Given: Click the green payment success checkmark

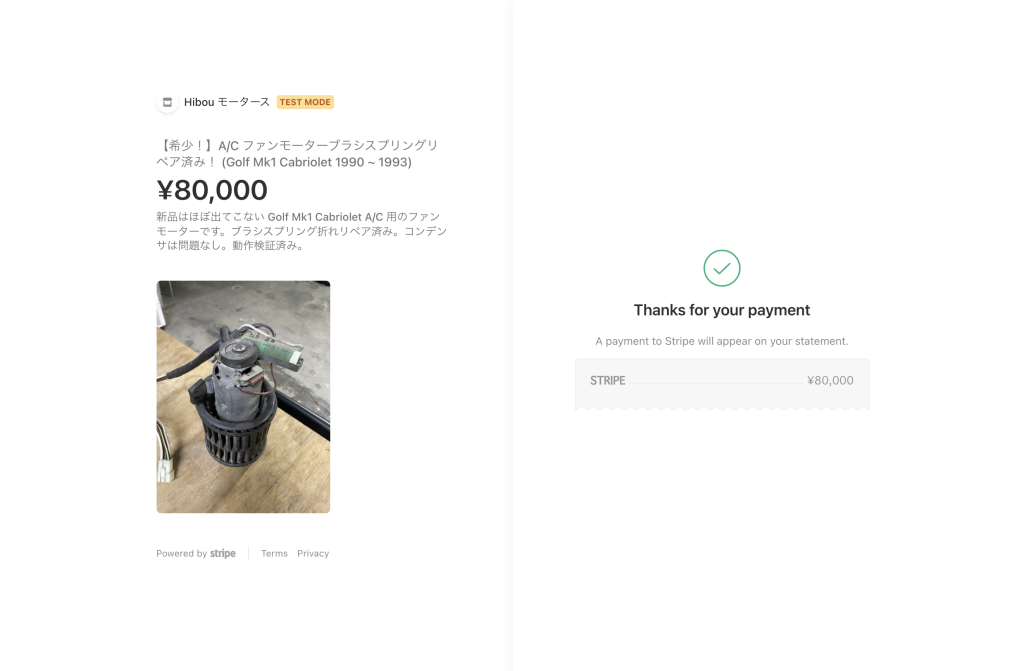Looking at the screenshot, I should [x=722, y=268].
